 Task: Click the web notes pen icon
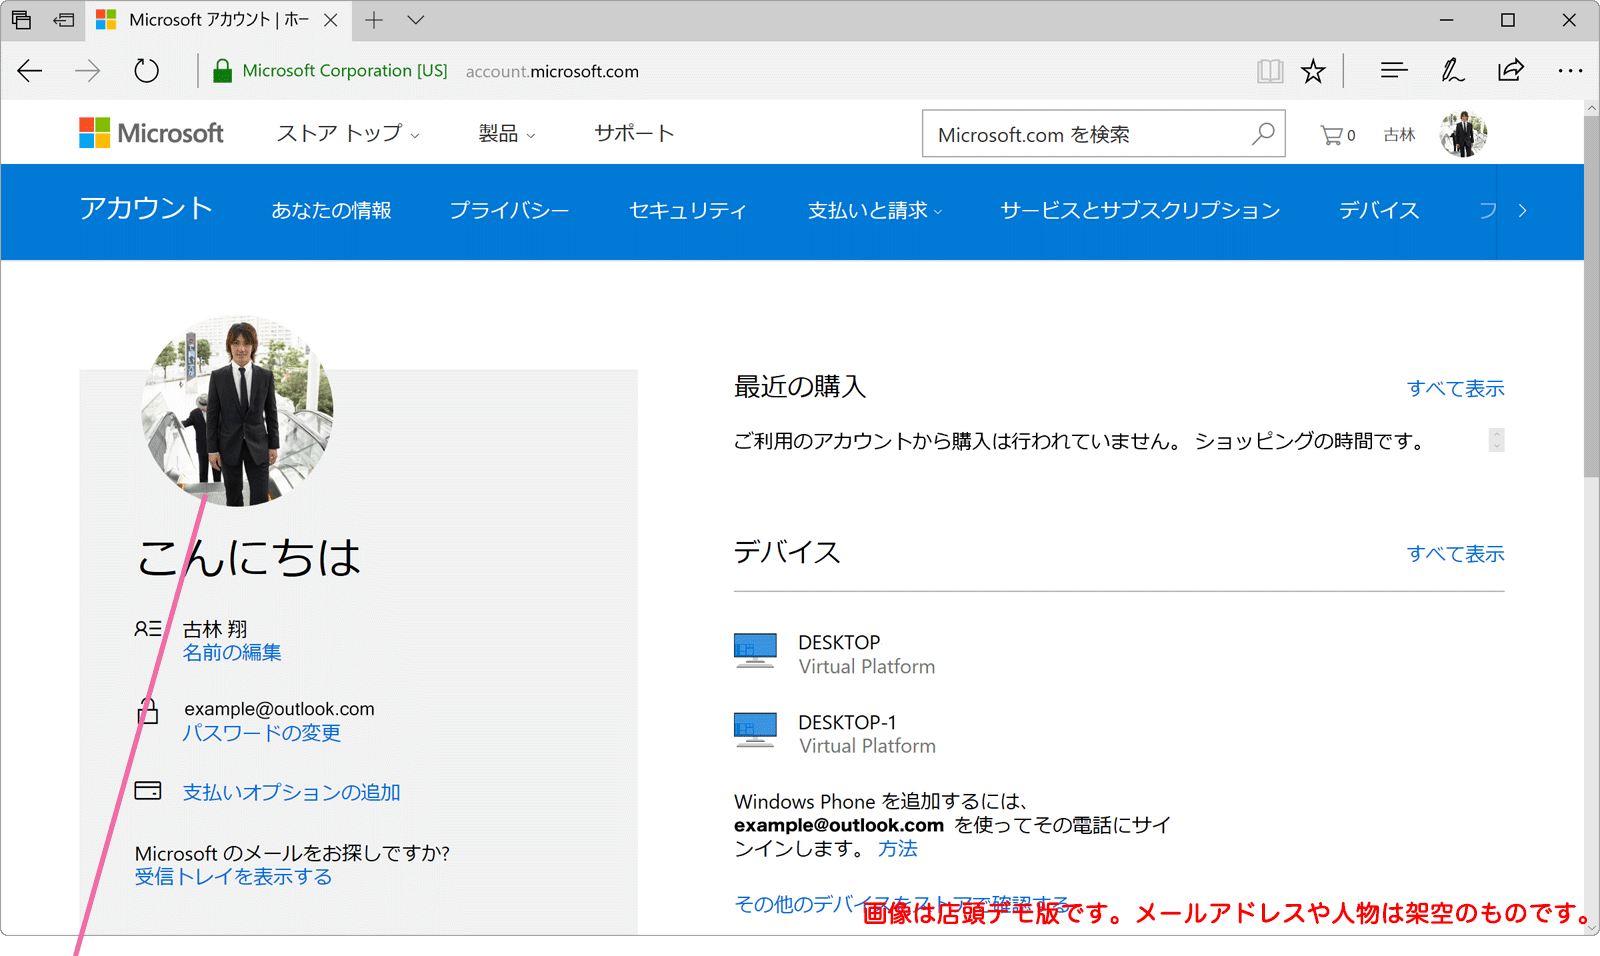click(x=1452, y=70)
